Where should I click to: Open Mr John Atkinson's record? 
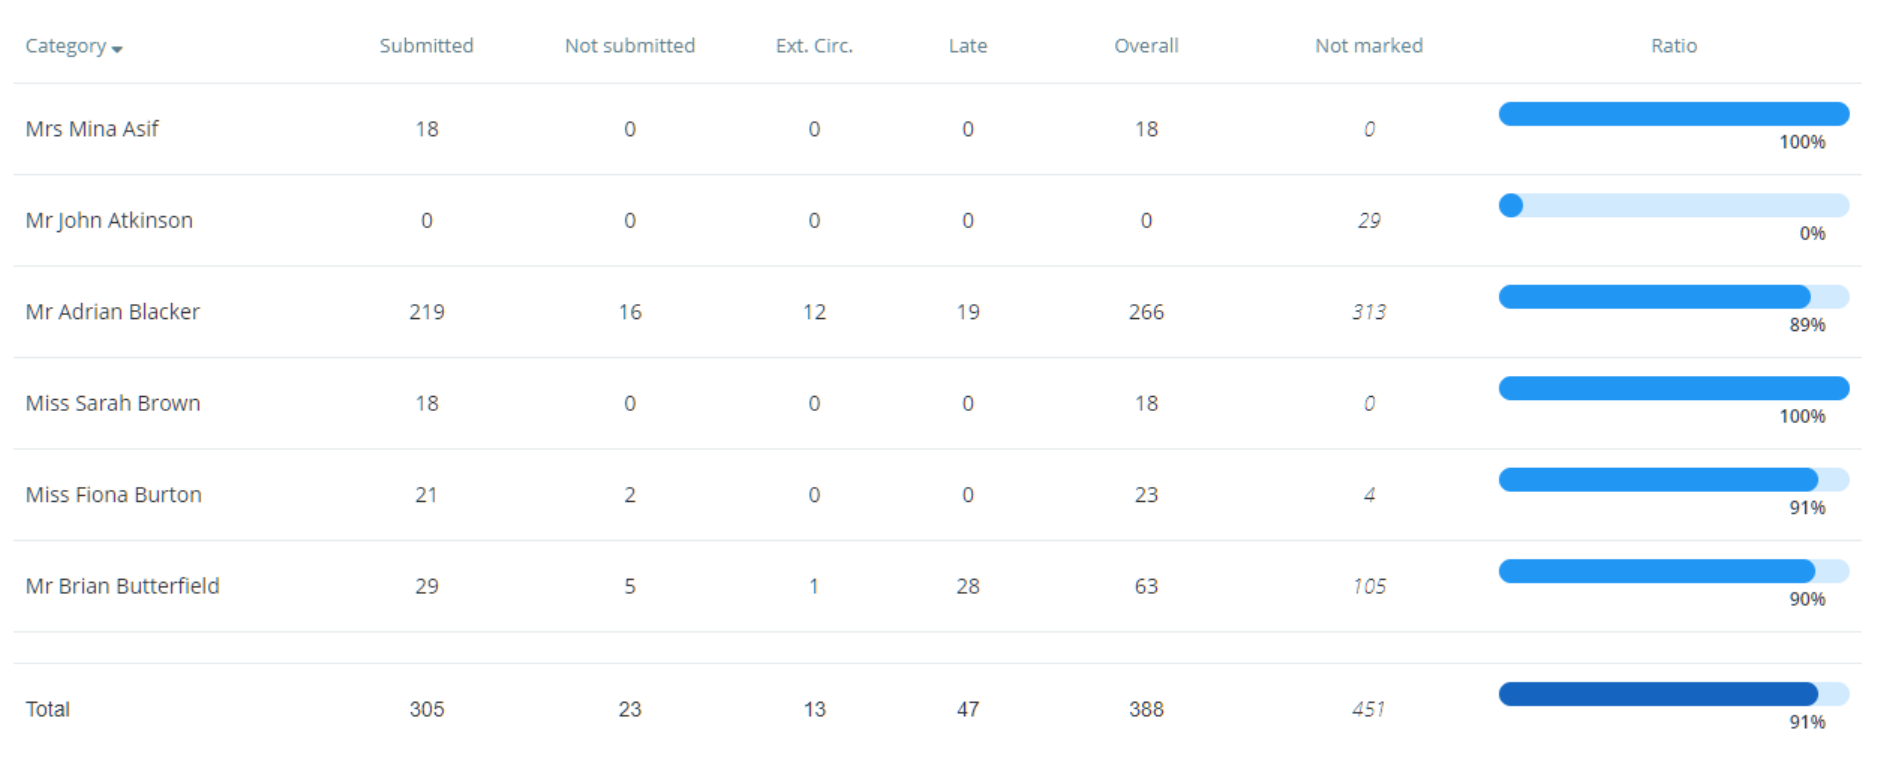tap(109, 220)
